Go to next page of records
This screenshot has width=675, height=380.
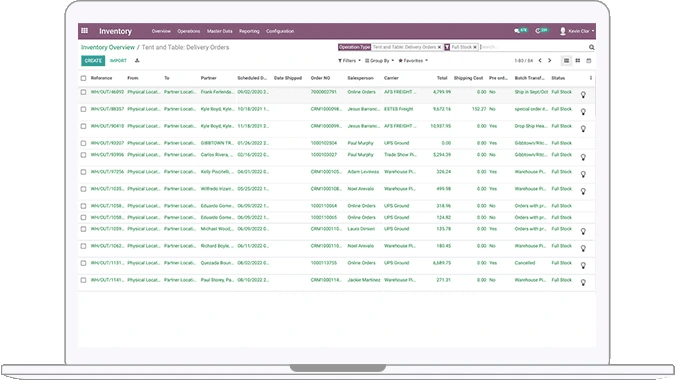[x=550, y=61]
